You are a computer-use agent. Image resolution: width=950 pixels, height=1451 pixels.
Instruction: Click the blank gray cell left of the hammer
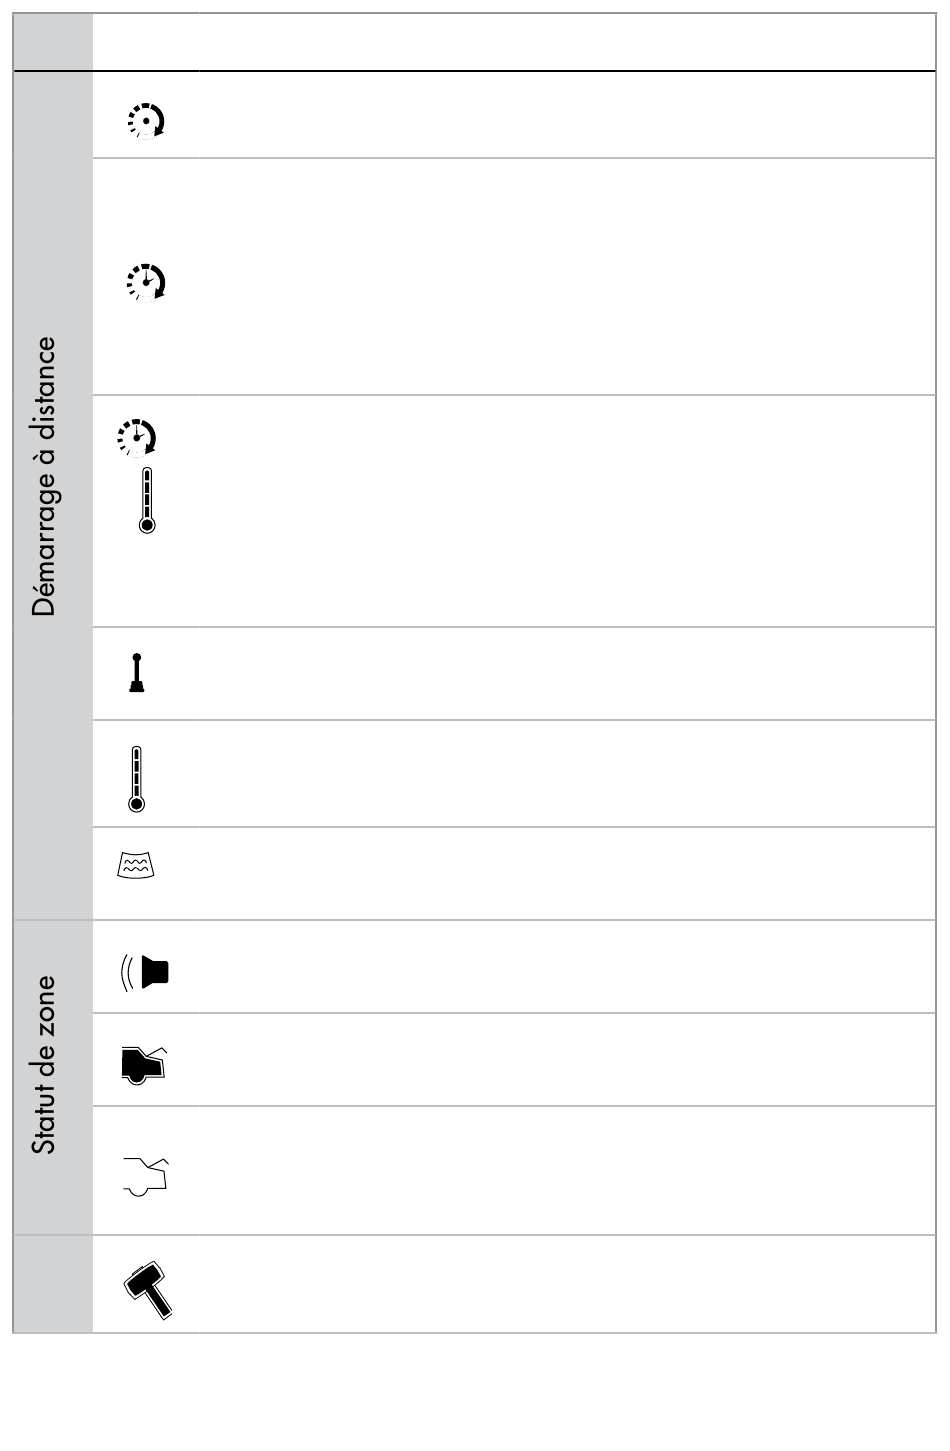[x=53, y=1284]
